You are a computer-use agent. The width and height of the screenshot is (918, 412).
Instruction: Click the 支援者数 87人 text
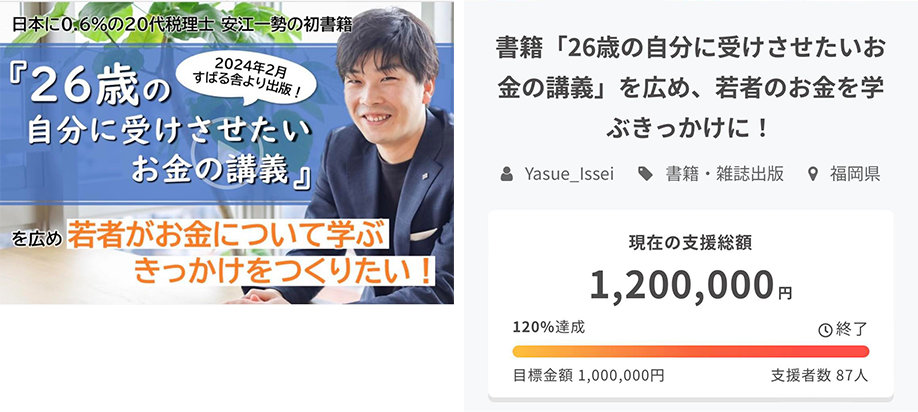(820, 376)
